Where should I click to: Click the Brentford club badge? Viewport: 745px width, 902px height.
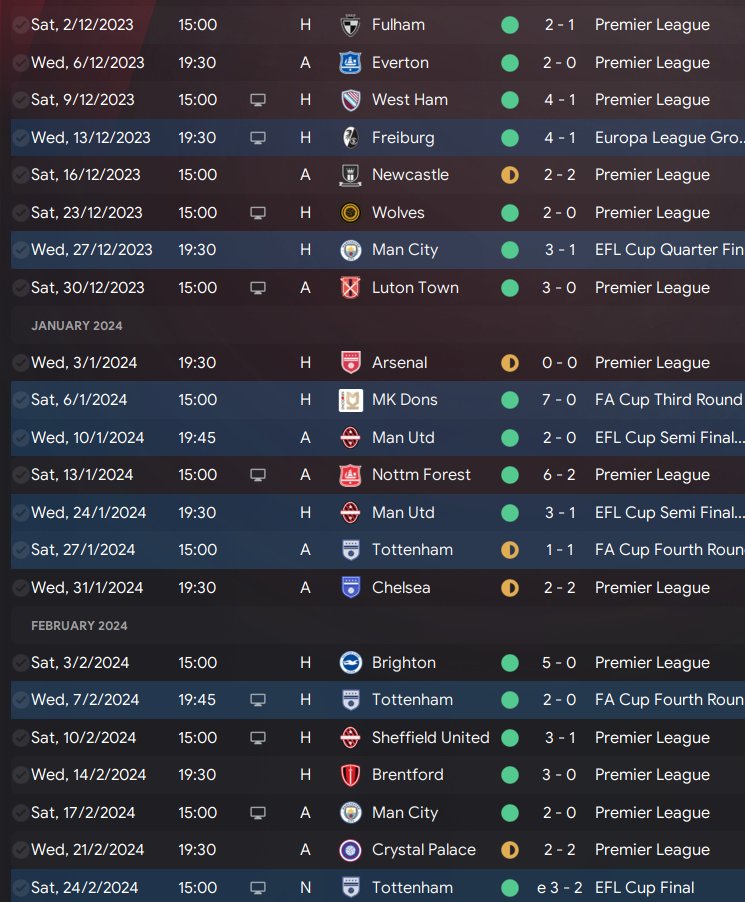[x=350, y=775]
